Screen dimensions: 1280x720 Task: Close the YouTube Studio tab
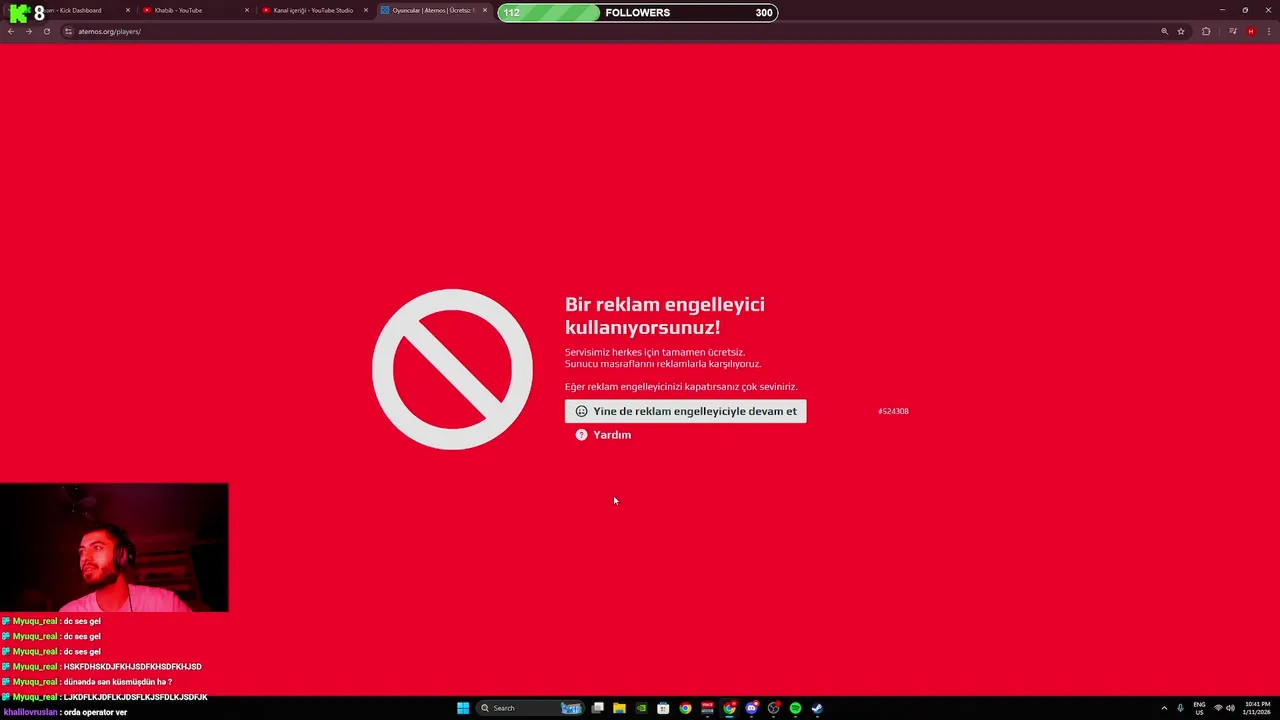point(366,10)
